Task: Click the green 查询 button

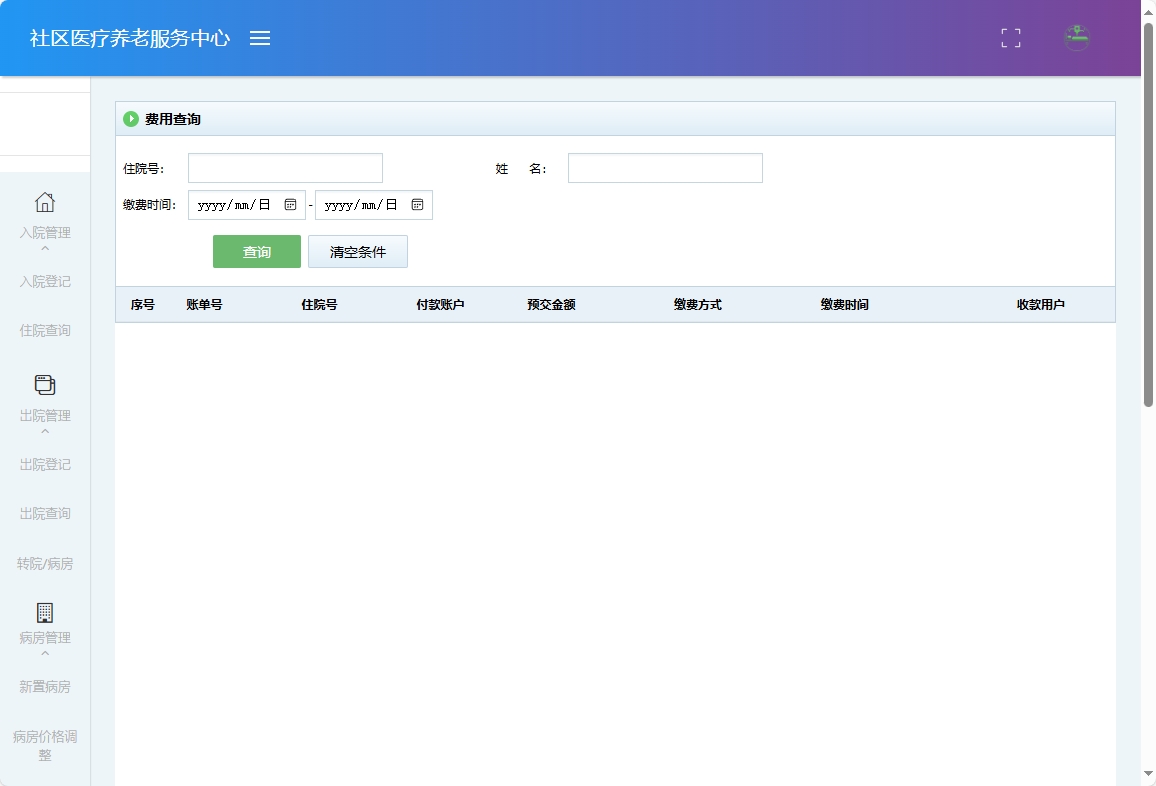Action: [256, 251]
